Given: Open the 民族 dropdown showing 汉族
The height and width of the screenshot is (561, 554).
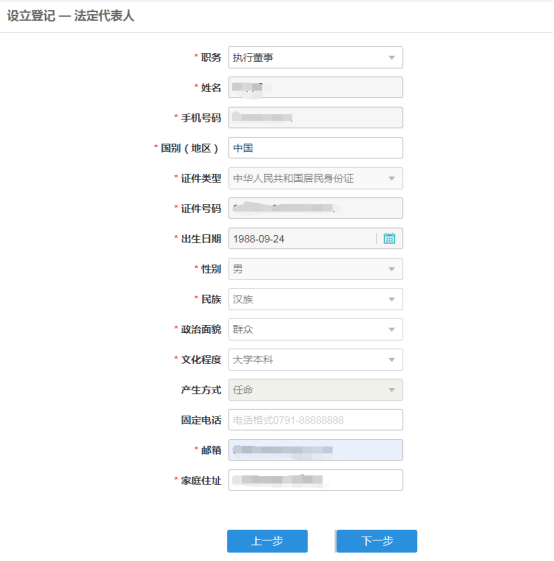Looking at the screenshot, I should [x=315, y=299].
